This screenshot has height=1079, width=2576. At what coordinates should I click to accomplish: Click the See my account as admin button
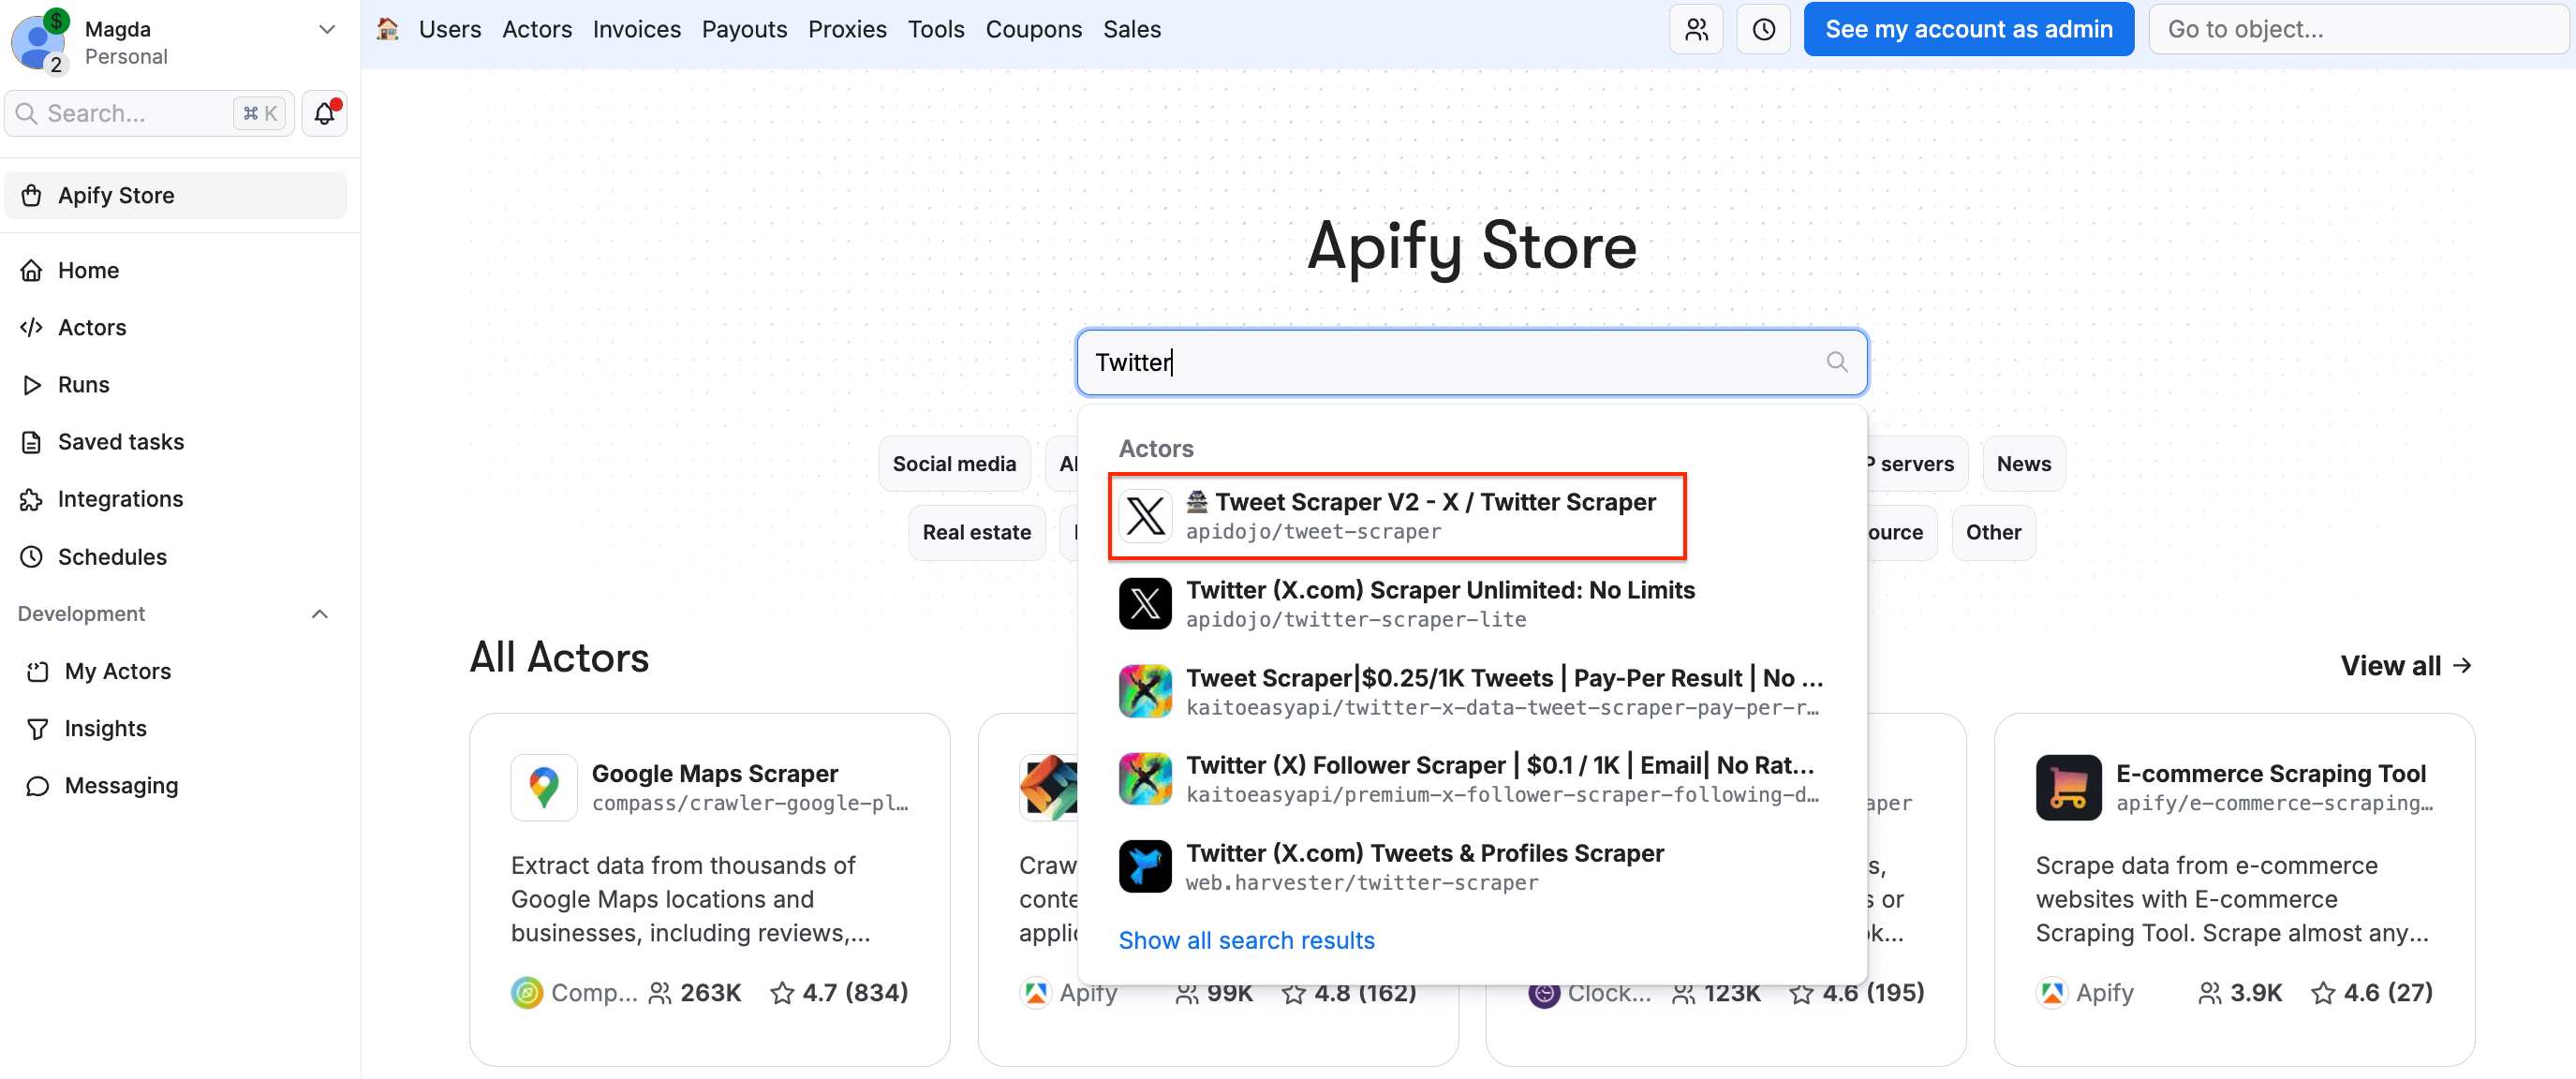coord(1967,29)
